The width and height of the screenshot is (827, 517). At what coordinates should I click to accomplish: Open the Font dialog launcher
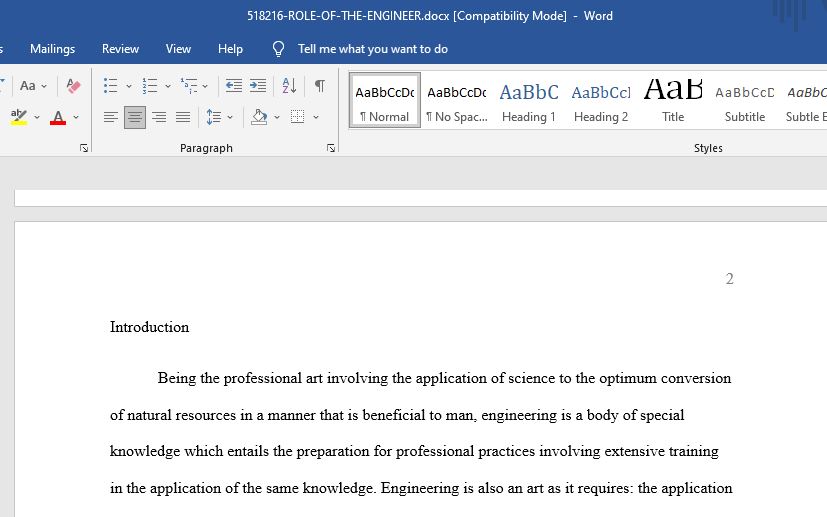84,148
